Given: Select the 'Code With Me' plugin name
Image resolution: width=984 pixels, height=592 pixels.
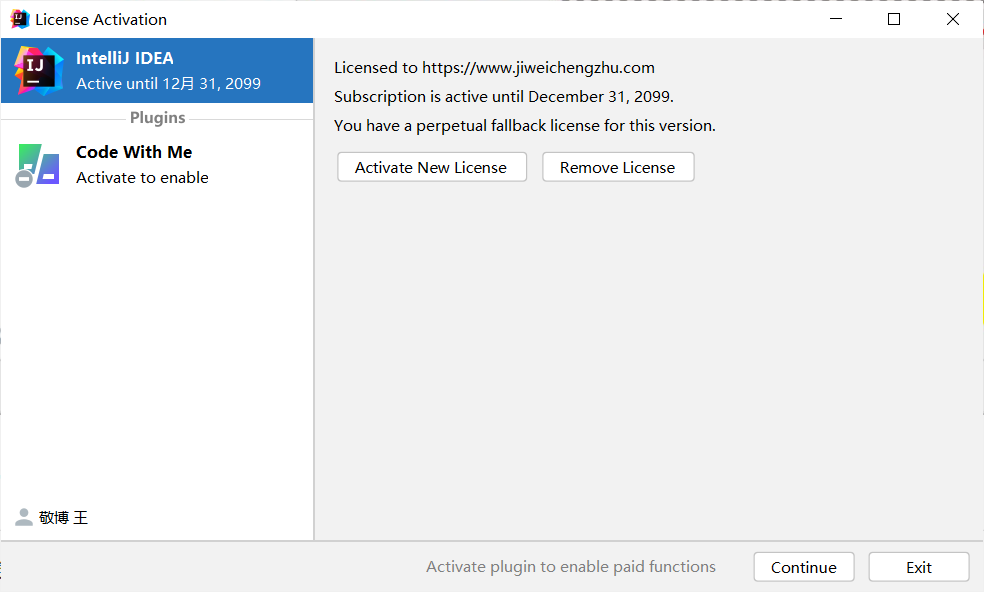Looking at the screenshot, I should pos(134,152).
